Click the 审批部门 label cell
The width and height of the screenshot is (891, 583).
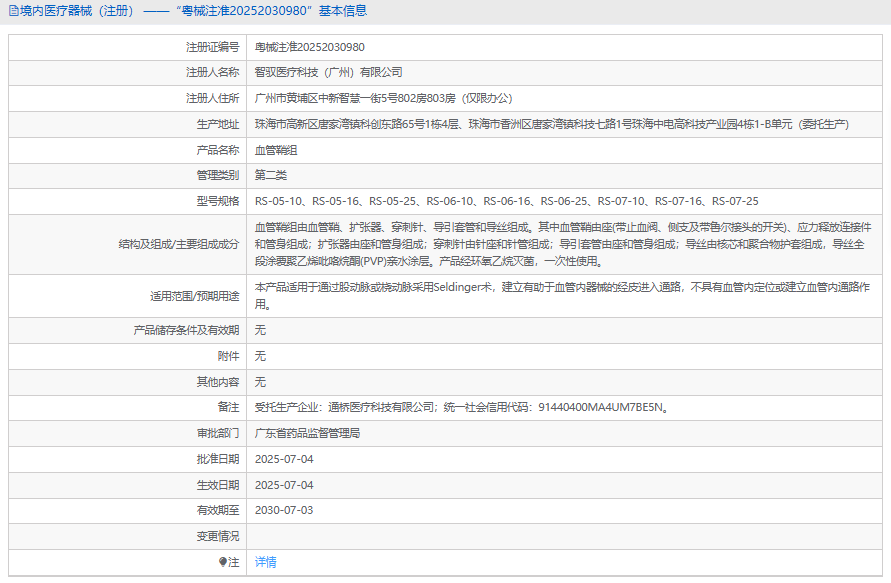(127, 433)
